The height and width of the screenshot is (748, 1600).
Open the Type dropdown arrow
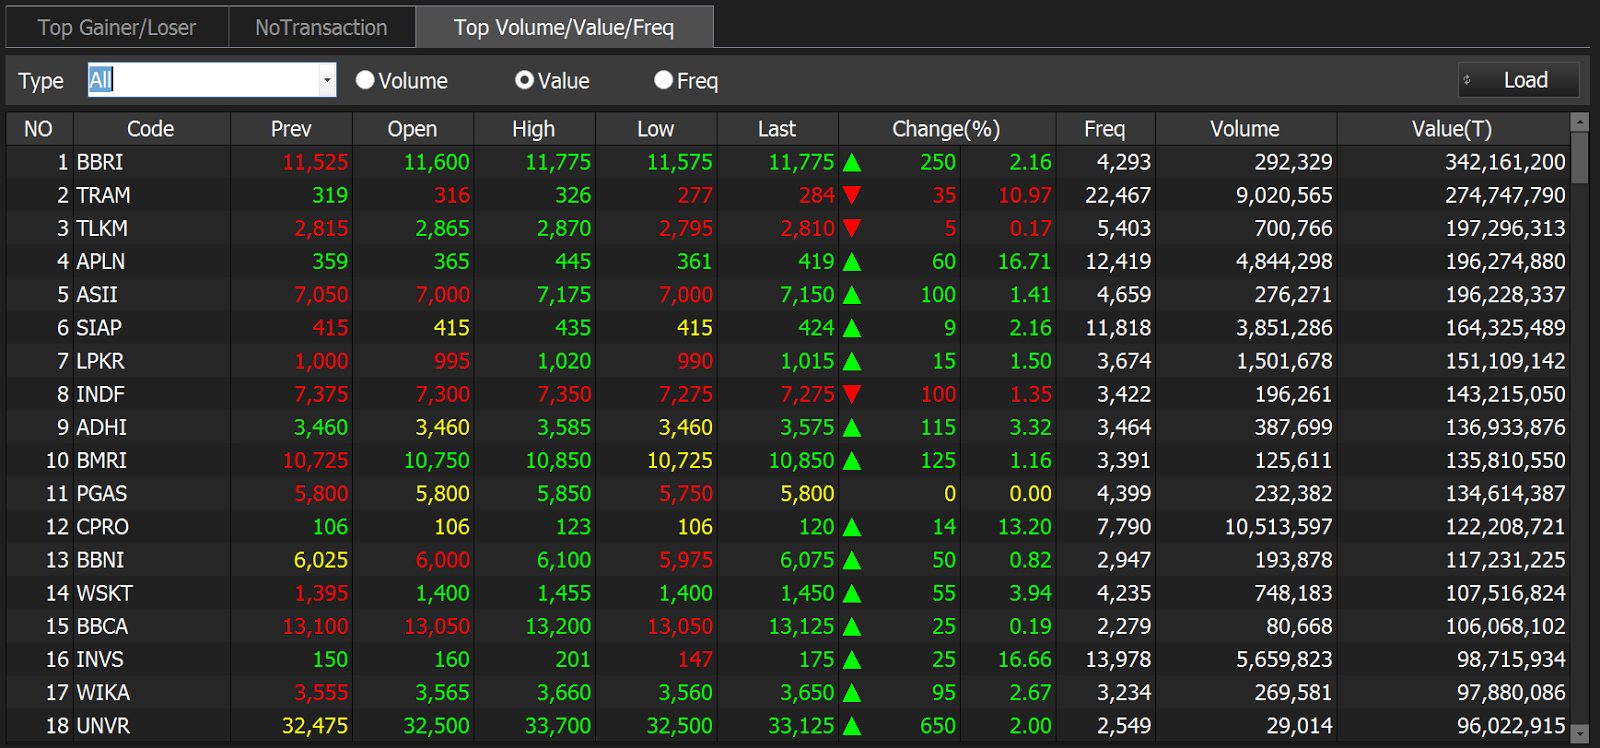pos(327,80)
